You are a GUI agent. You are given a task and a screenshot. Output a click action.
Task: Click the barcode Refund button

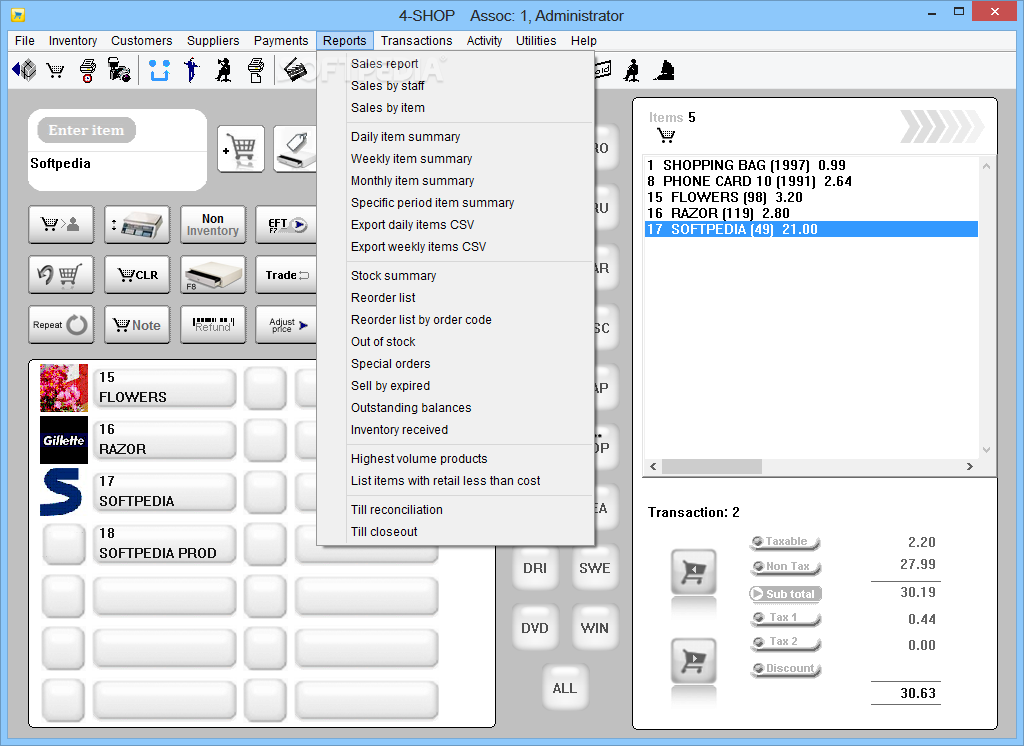pyautogui.click(x=213, y=325)
